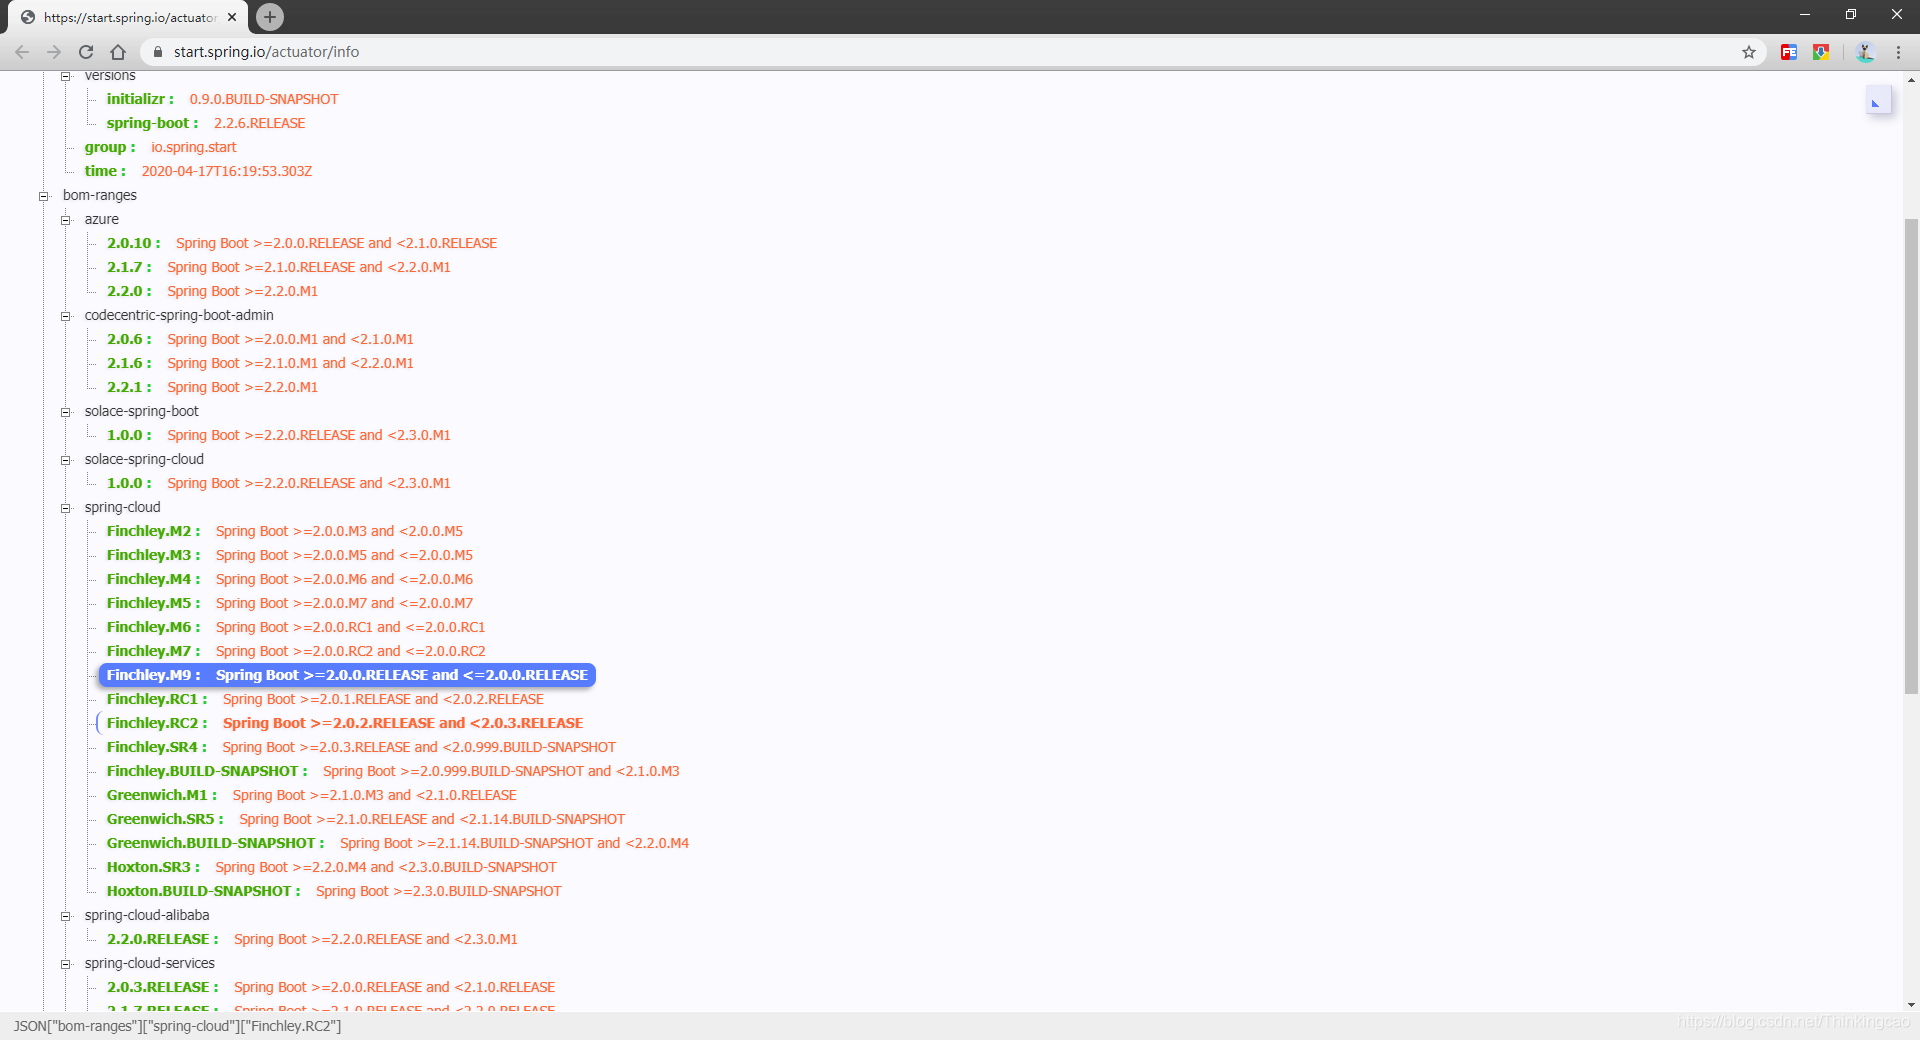Collapse the bom-ranges node
The image size is (1920, 1040).
click(44, 196)
